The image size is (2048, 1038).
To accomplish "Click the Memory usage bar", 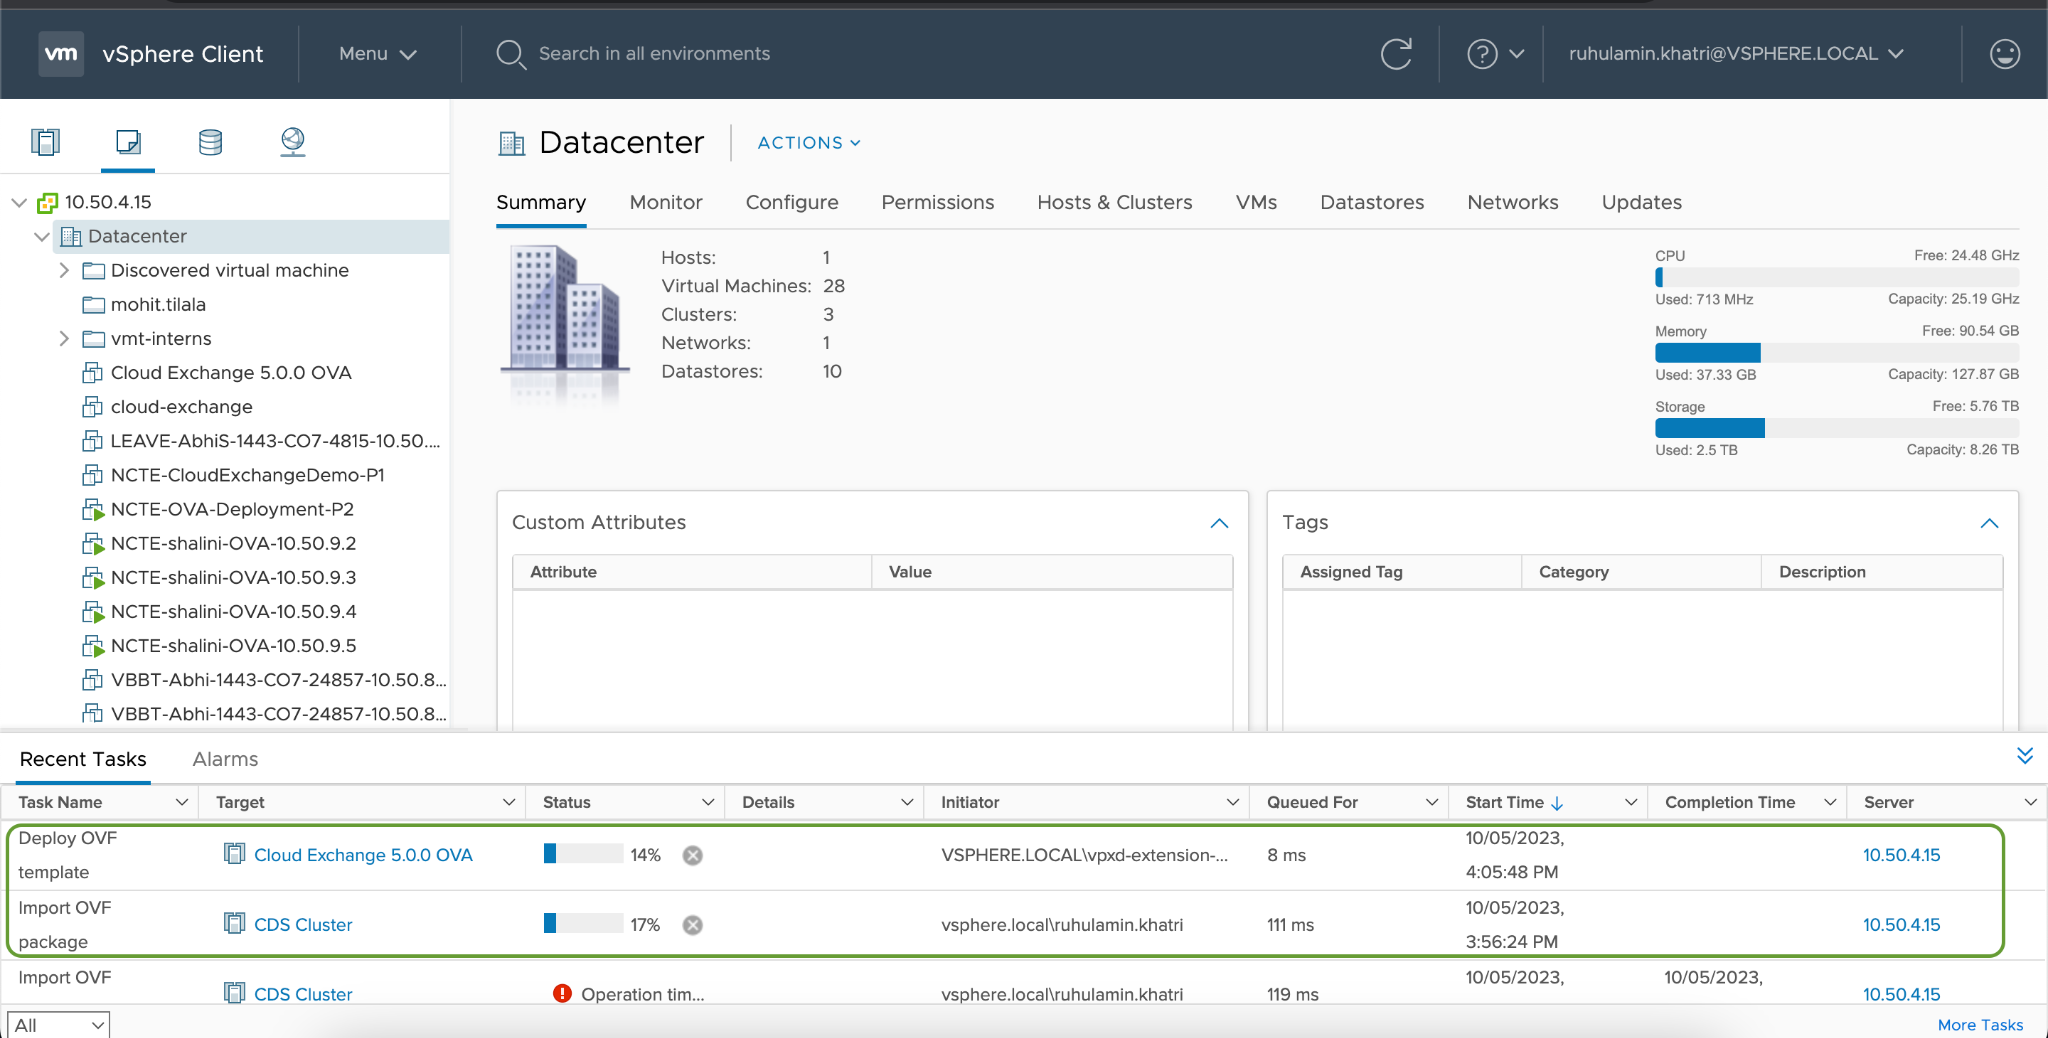I will tap(1837, 352).
